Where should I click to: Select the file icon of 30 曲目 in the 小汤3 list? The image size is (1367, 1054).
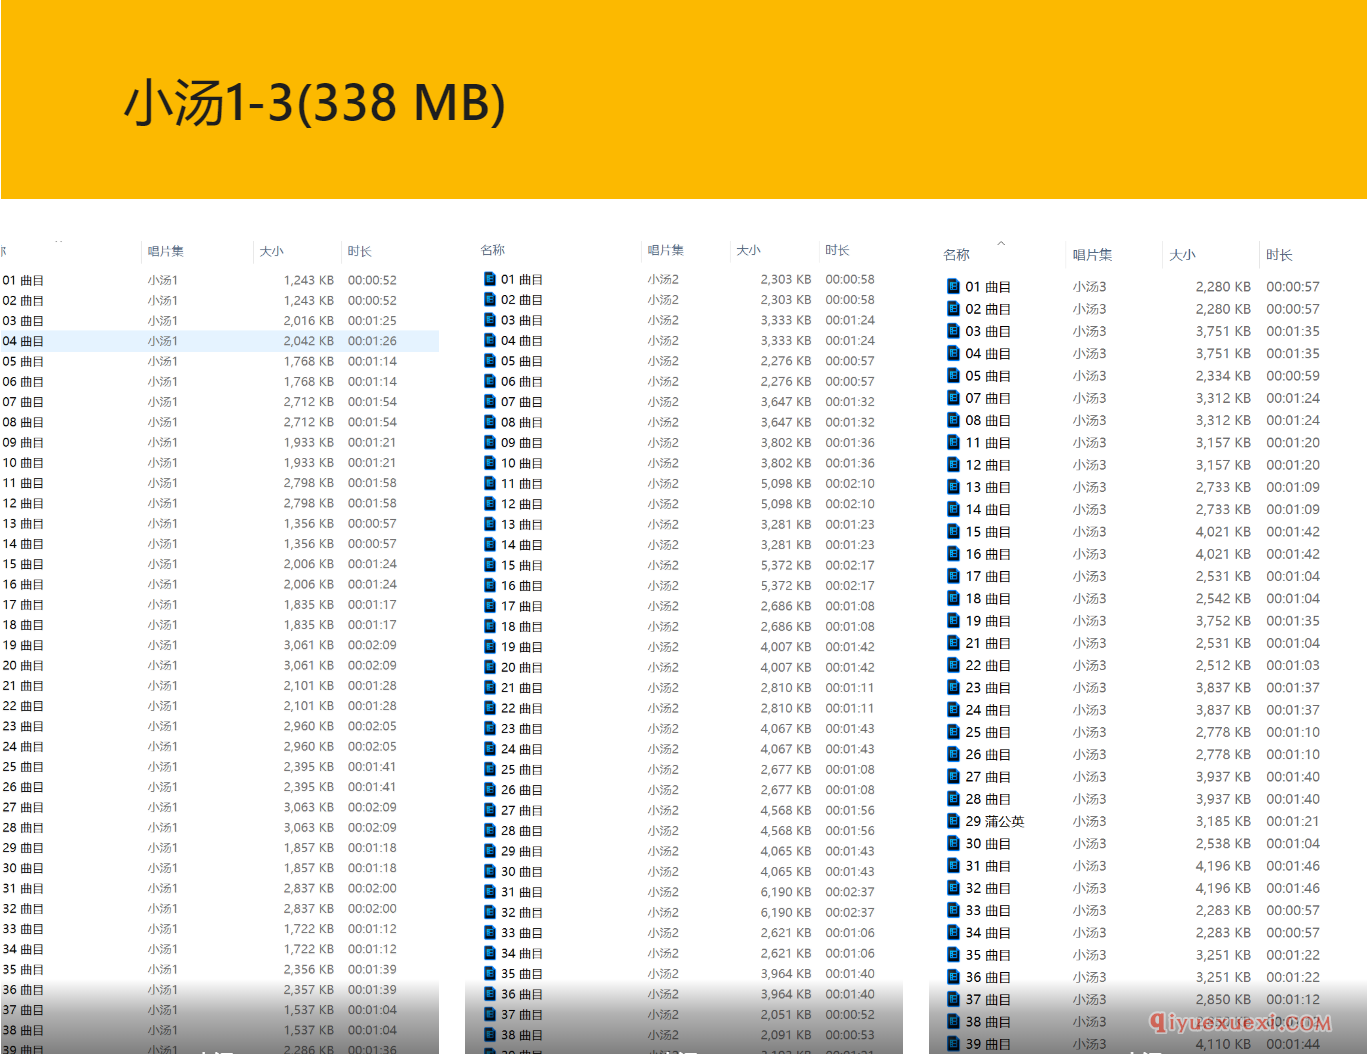(953, 843)
